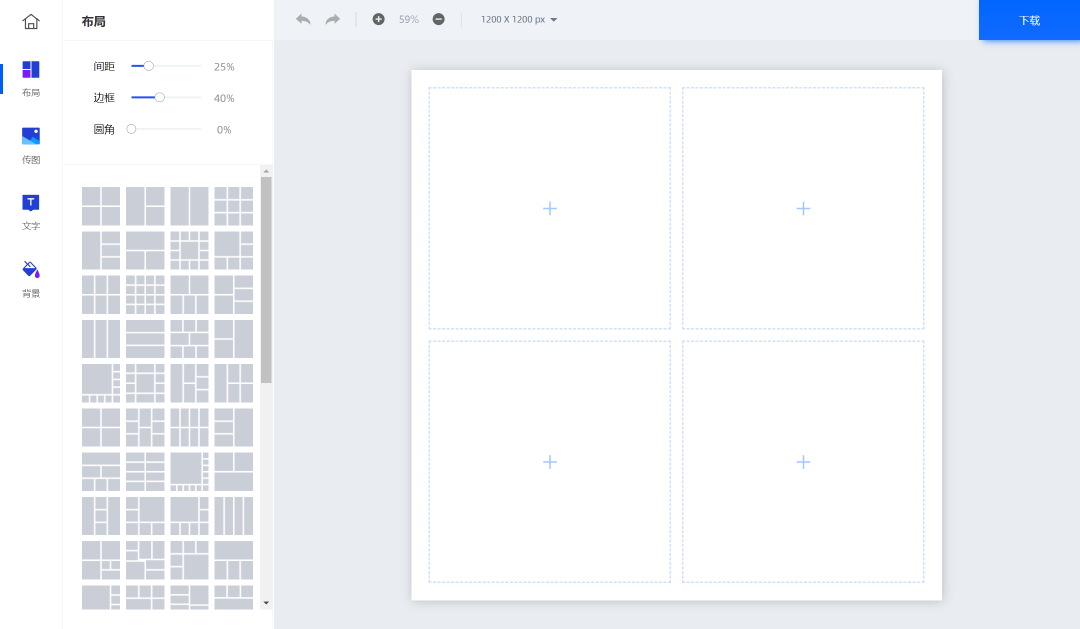Select layout with two left, three right stacked cells
1080x629 pixels.
233,294
